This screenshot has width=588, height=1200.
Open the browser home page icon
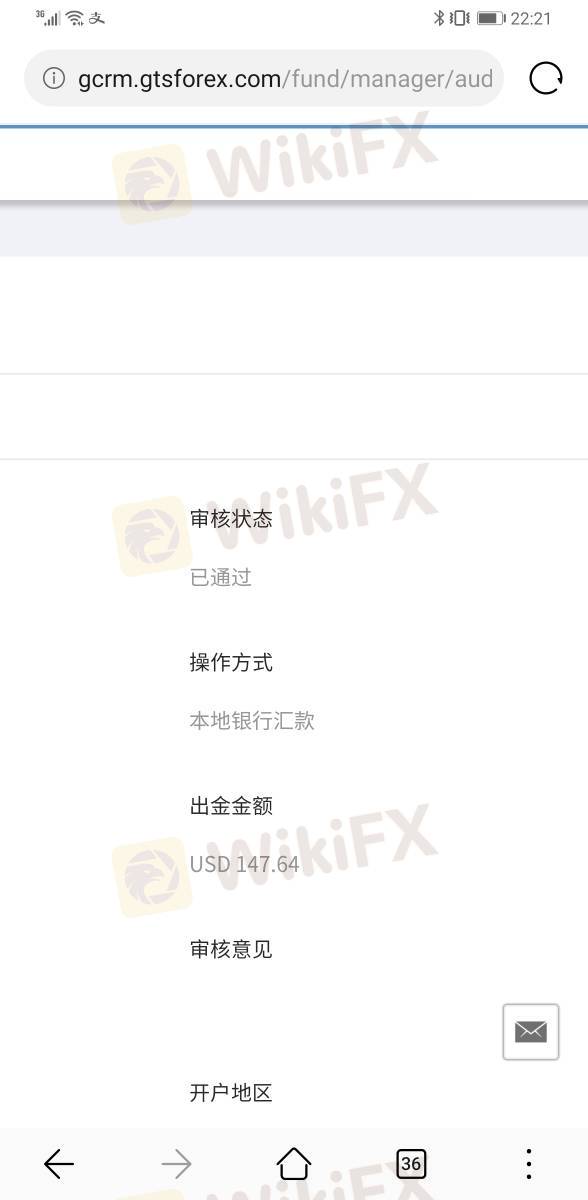pos(294,1163)
